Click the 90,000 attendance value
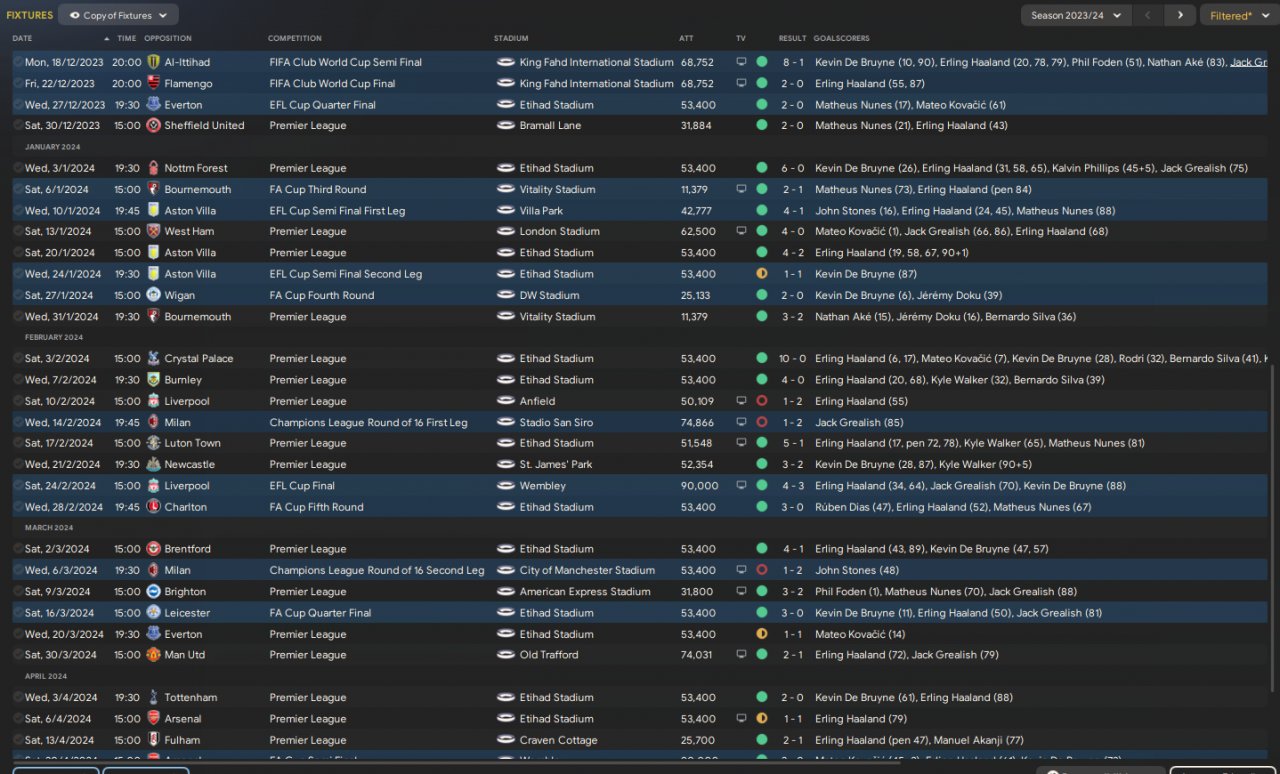1280x774 pixels. click(699, 486)
